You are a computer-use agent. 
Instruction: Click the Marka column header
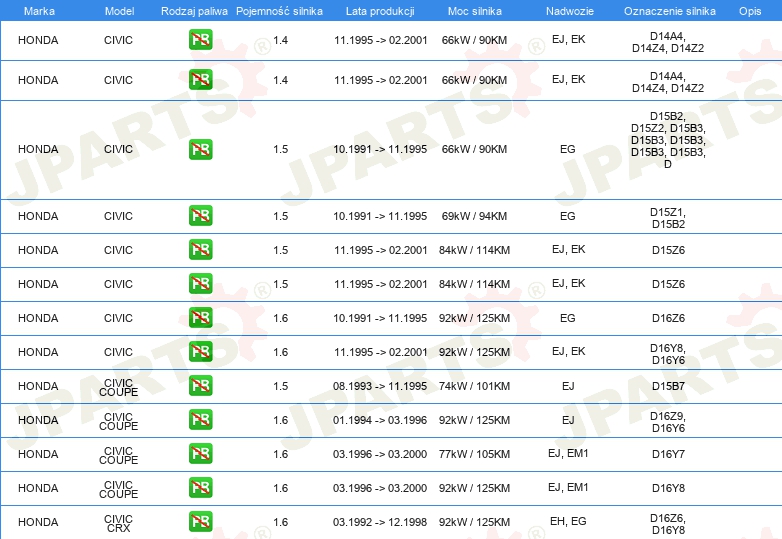point(39,11)
